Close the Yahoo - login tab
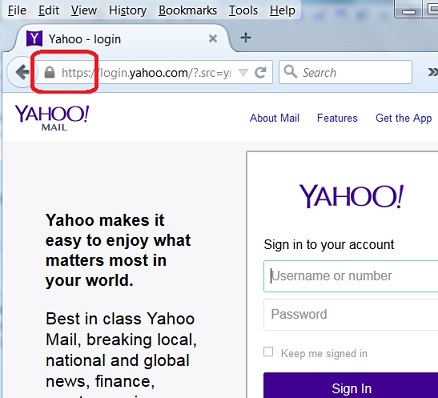438x398 pixels. point(213,39)
